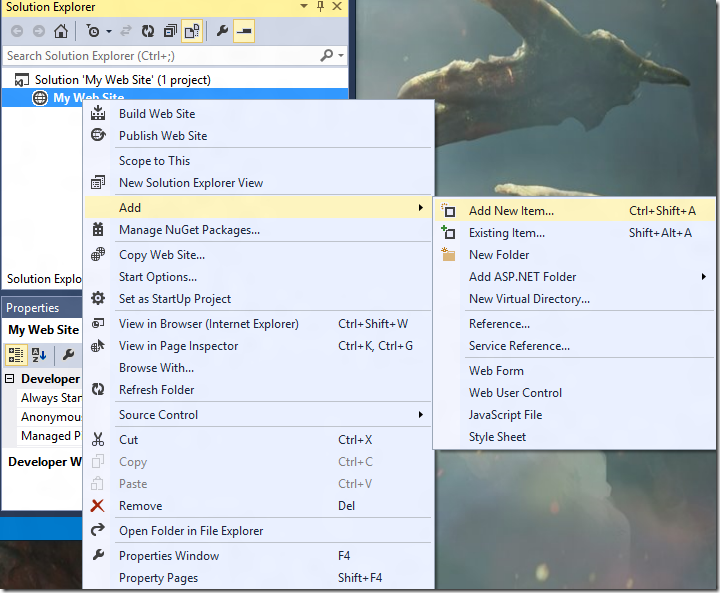
Task: Click the Refresh icon in Solution Explorer toolbar
Action: point(148,31)
